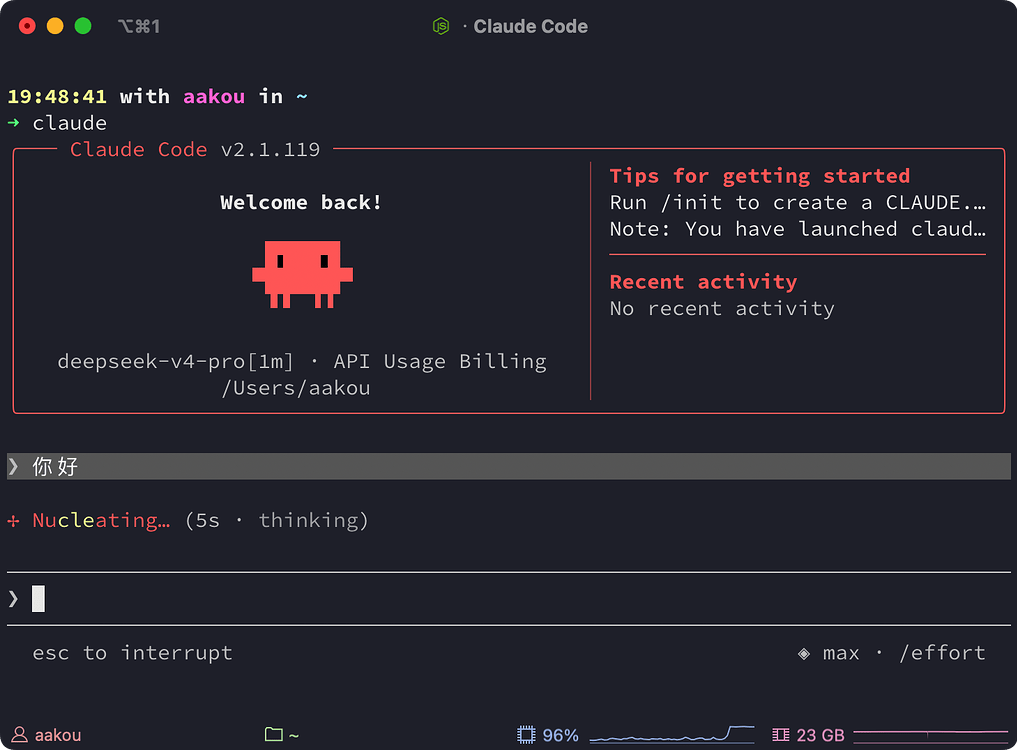Click the '(5s · thinking)' timer text
The width and height of the screenshot is (1017, 750).
(x=277, y=520)
